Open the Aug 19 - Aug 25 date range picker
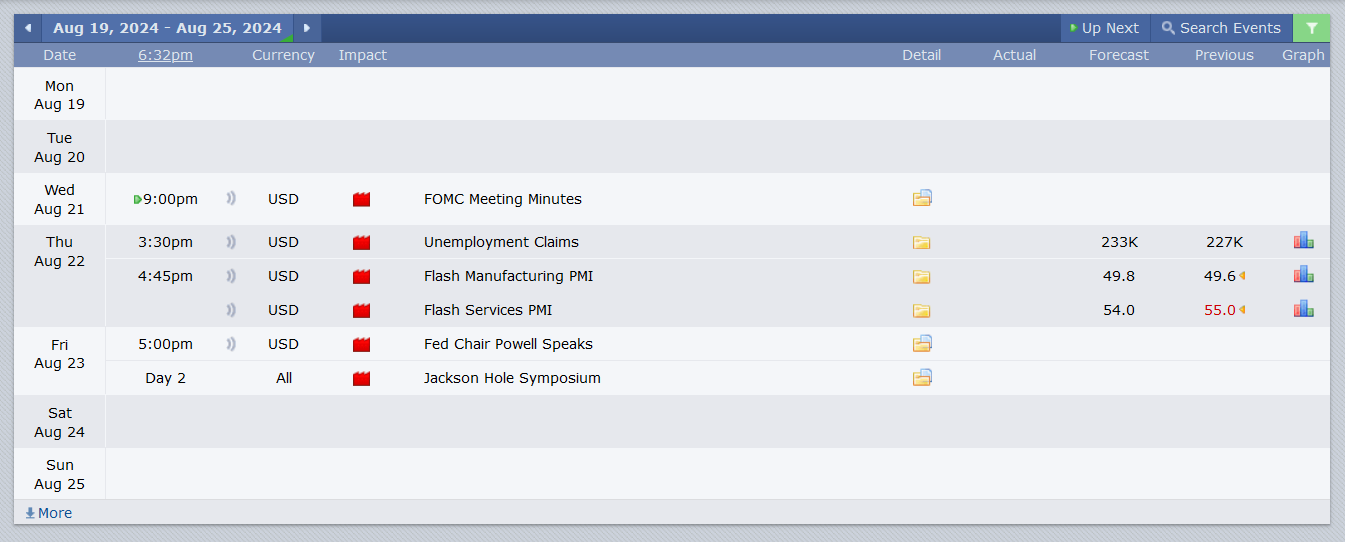Screen dimensions: 1345x542 pos(167,28)
